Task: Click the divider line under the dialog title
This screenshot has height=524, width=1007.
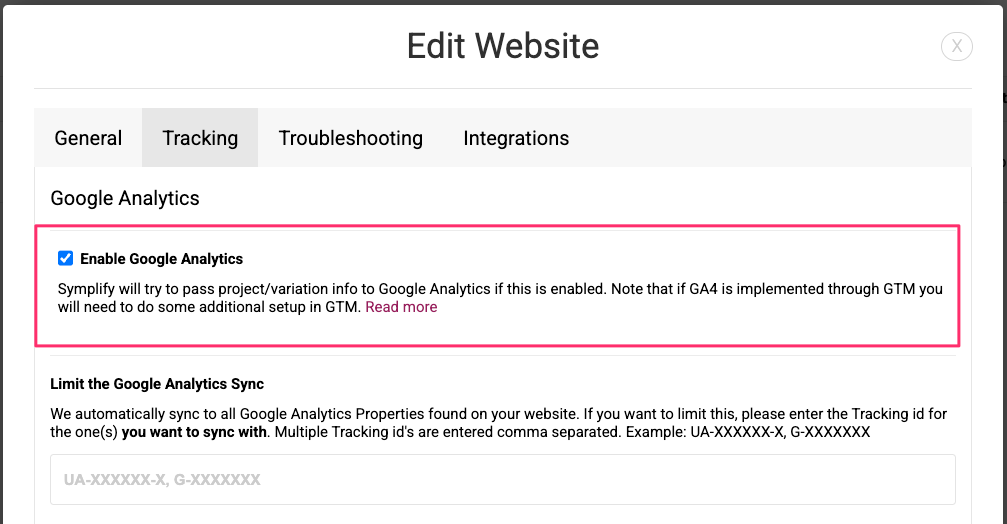Action: (503, 89)
